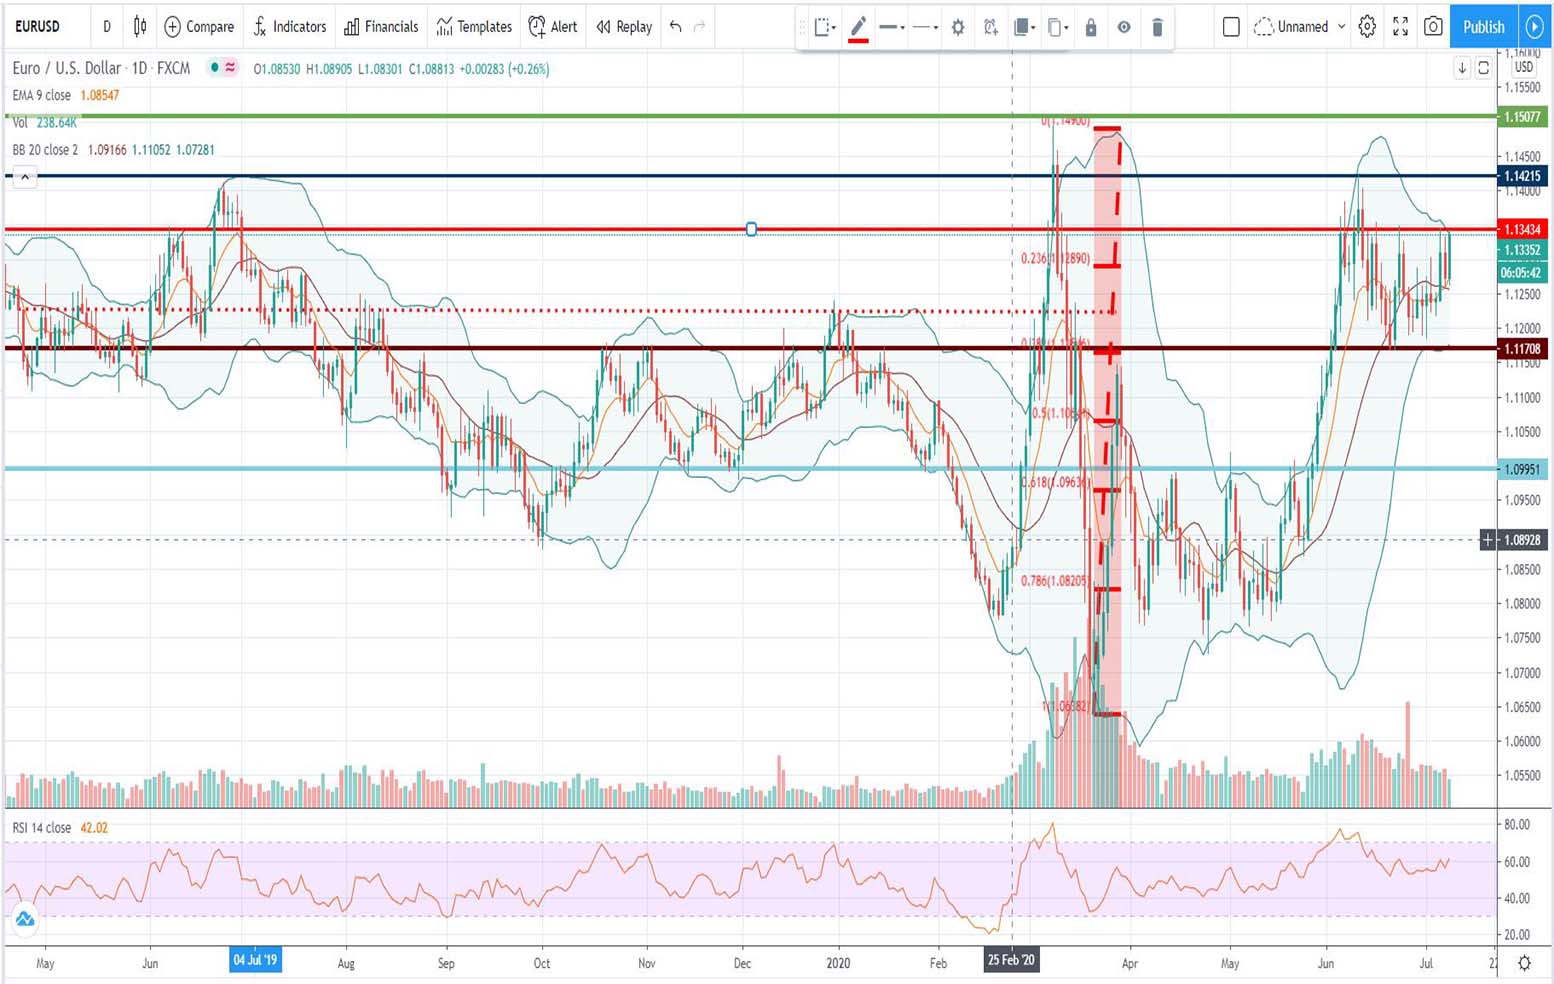1554x984 pixels.
Task: Toggle the select layout square checkbox
Action: click(1231, 27)
